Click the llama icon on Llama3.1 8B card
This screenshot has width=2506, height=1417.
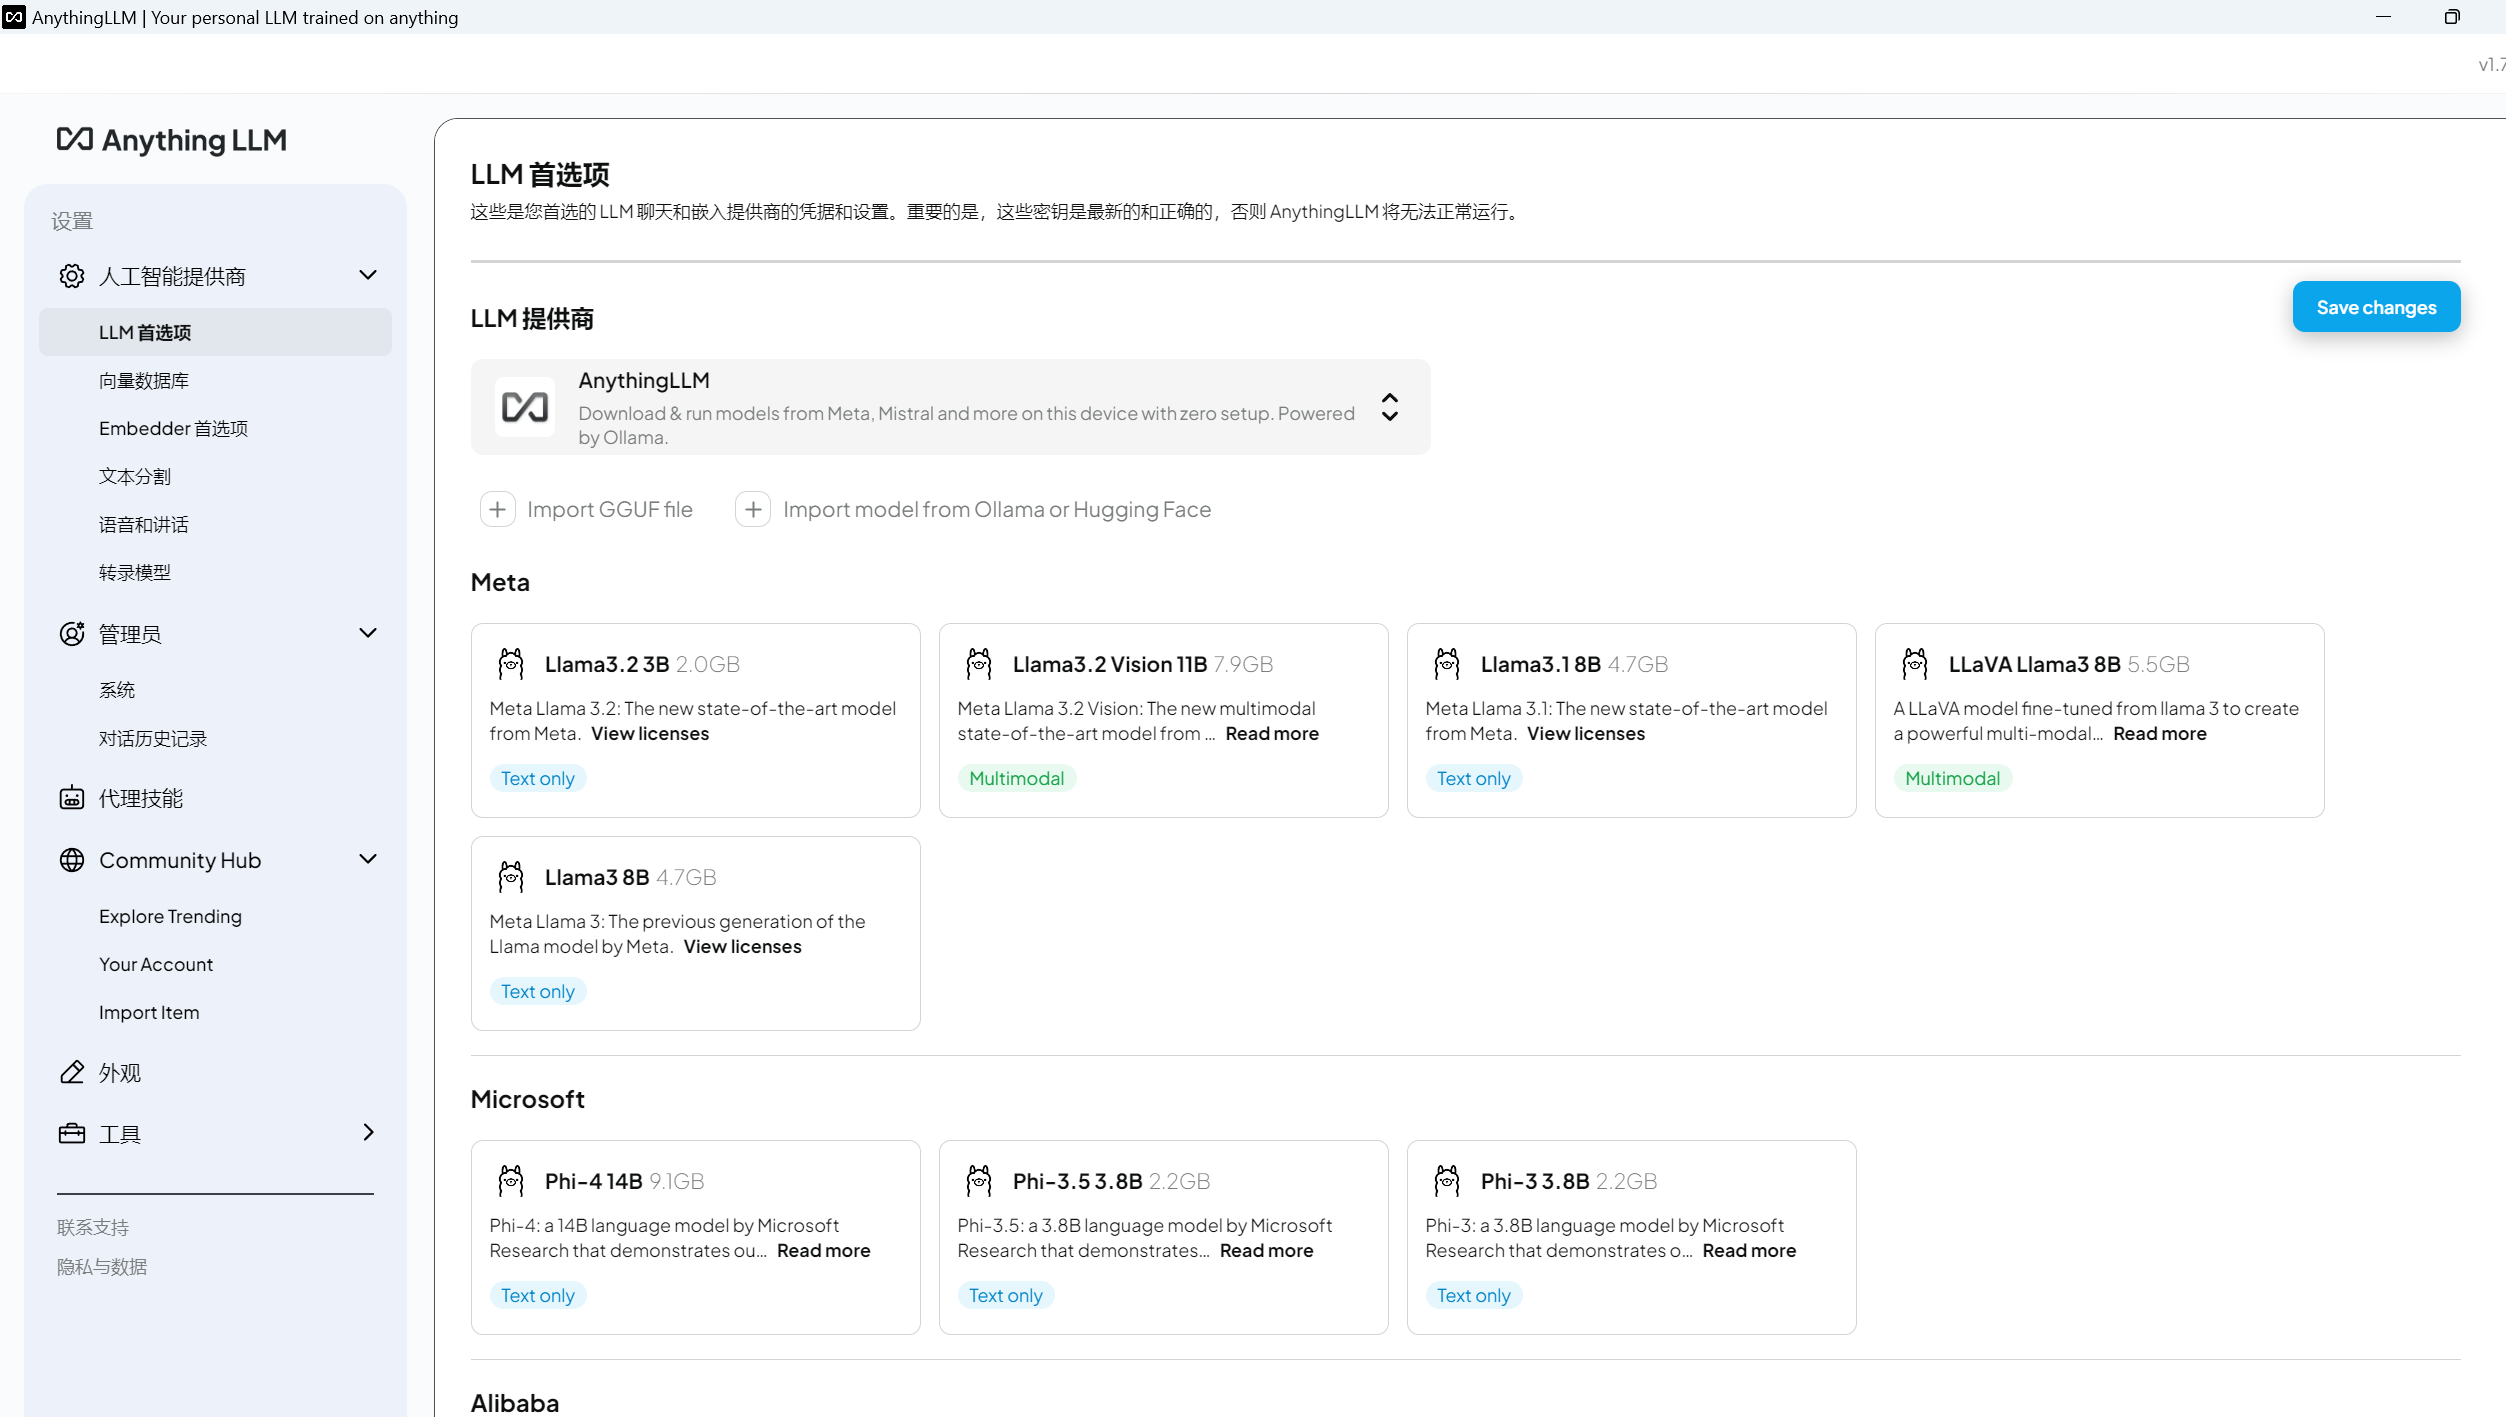(1447, 663)
